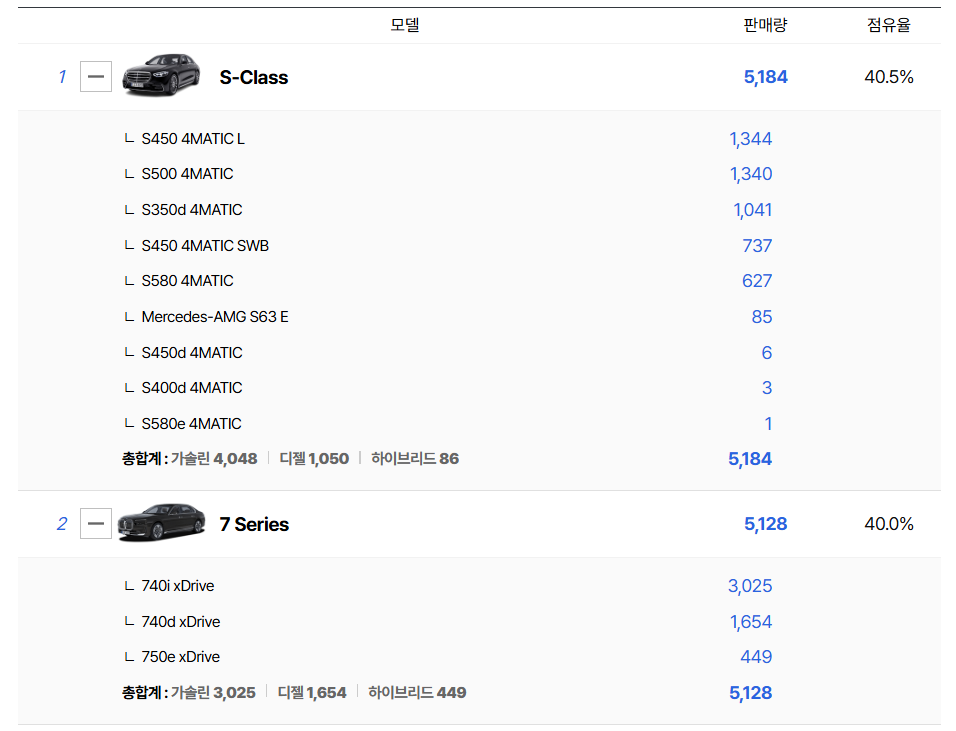Click 7 Series total sales 5,128
Image resolution: width=956 pixels, height=731 pixels.
pyautogui.click(x=765, y=524)
